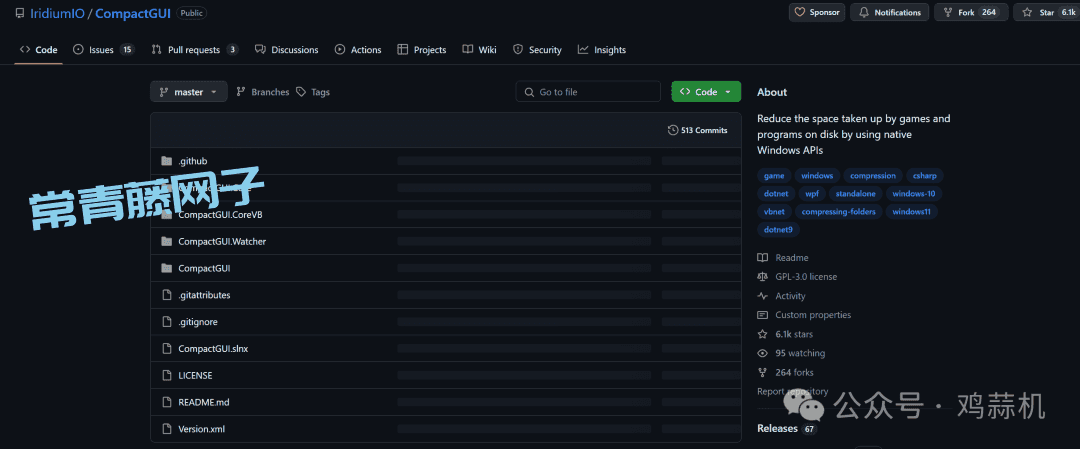Open the Wiki tab
Image resolution: width=1080 pixels, height=449 pixels.
coord(479,50)
